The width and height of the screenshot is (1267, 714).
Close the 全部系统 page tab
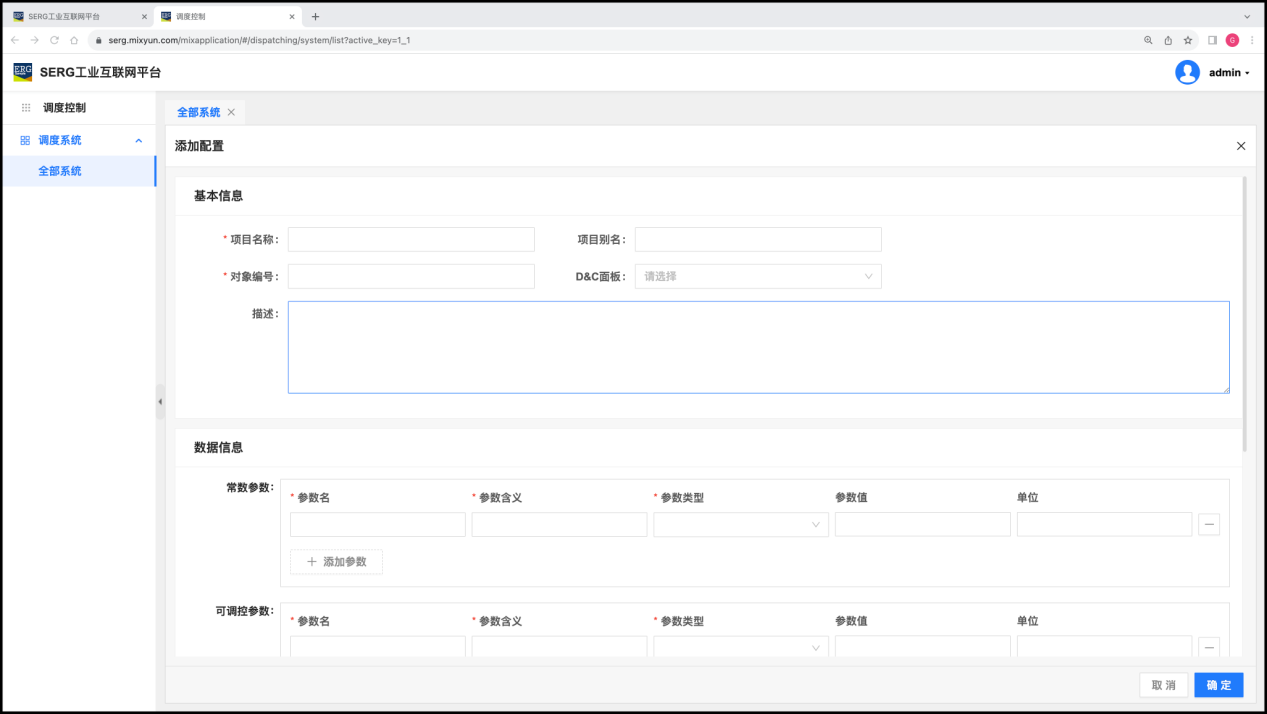[x=231, y=112]
